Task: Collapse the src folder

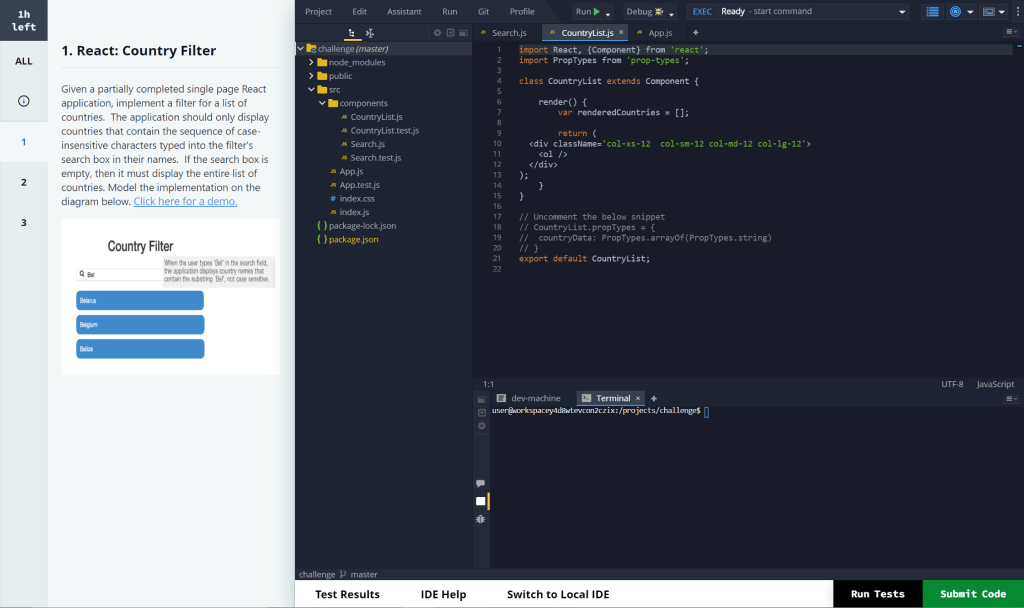Action: tap(311, 89)
